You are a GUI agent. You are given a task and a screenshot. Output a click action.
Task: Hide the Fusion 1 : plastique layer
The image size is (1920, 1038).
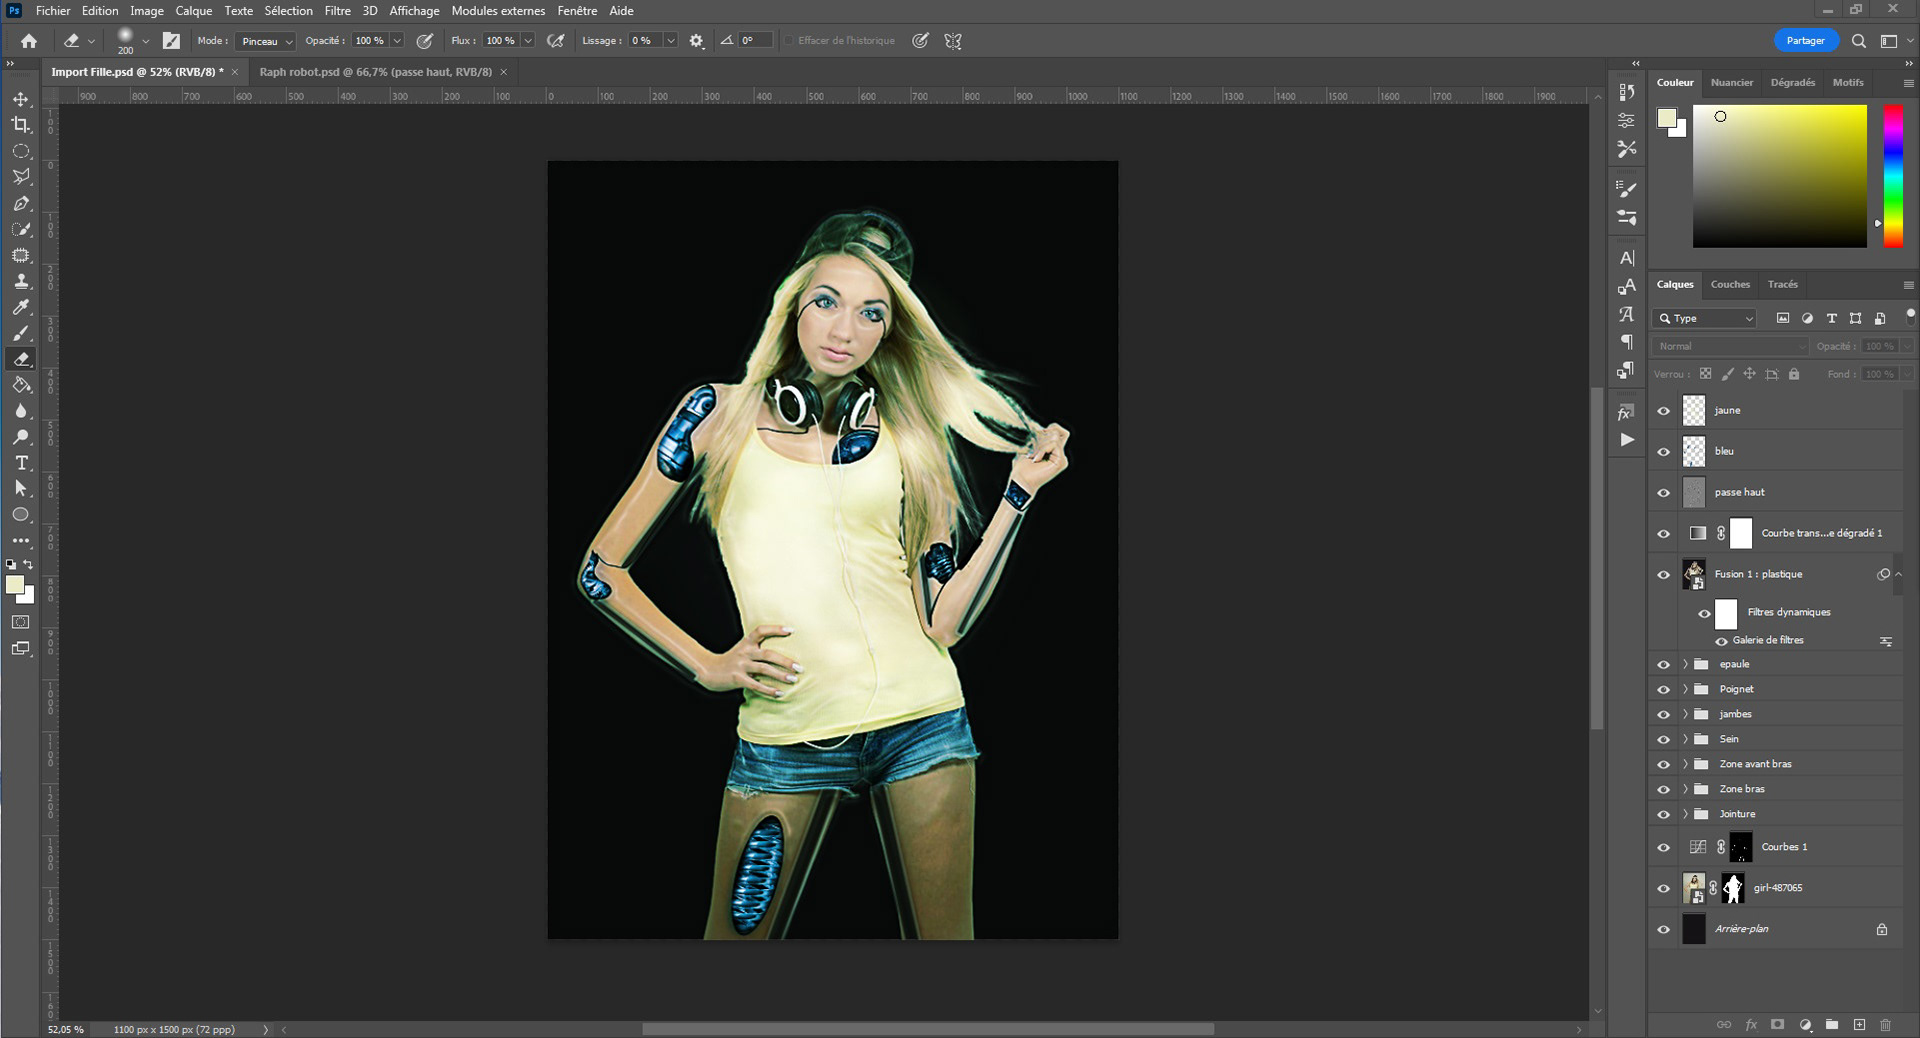tap(1664, 575)
